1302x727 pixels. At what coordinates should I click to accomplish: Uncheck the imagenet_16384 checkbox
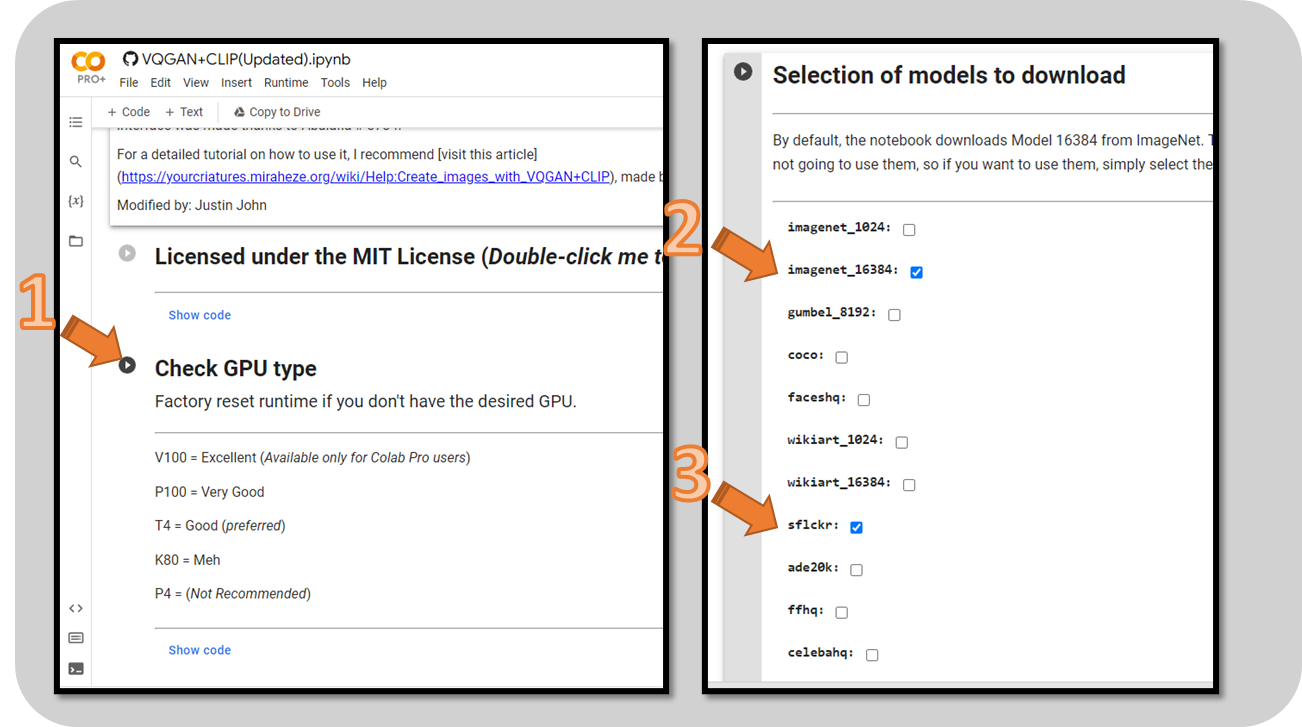916,272
